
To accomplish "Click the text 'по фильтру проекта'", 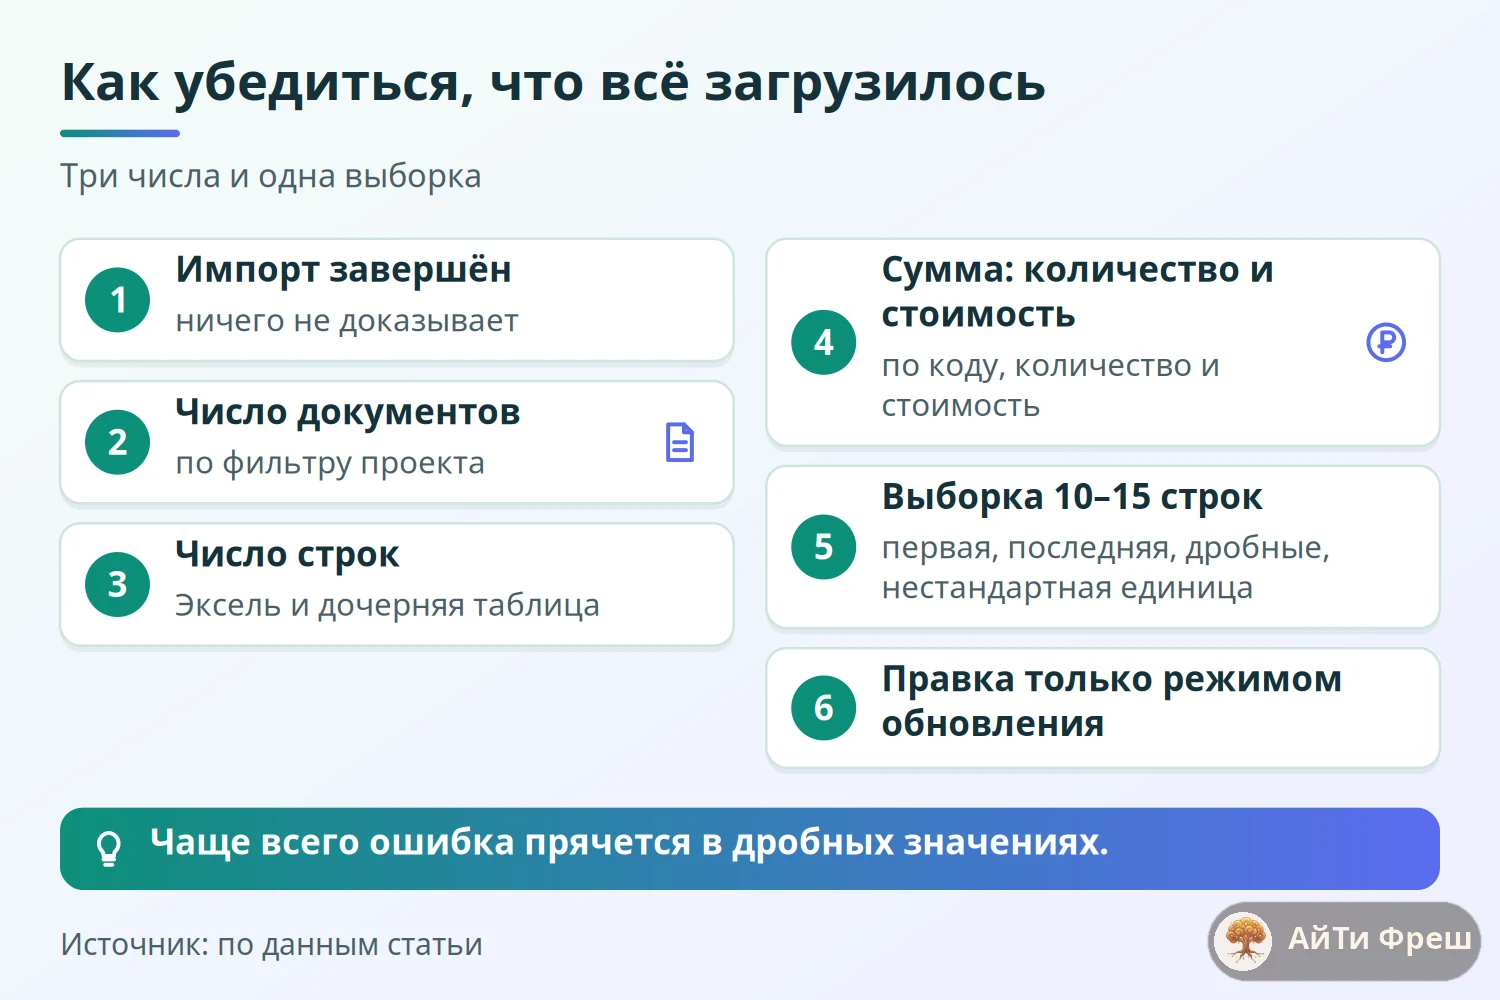I will (x=330, y=463).
